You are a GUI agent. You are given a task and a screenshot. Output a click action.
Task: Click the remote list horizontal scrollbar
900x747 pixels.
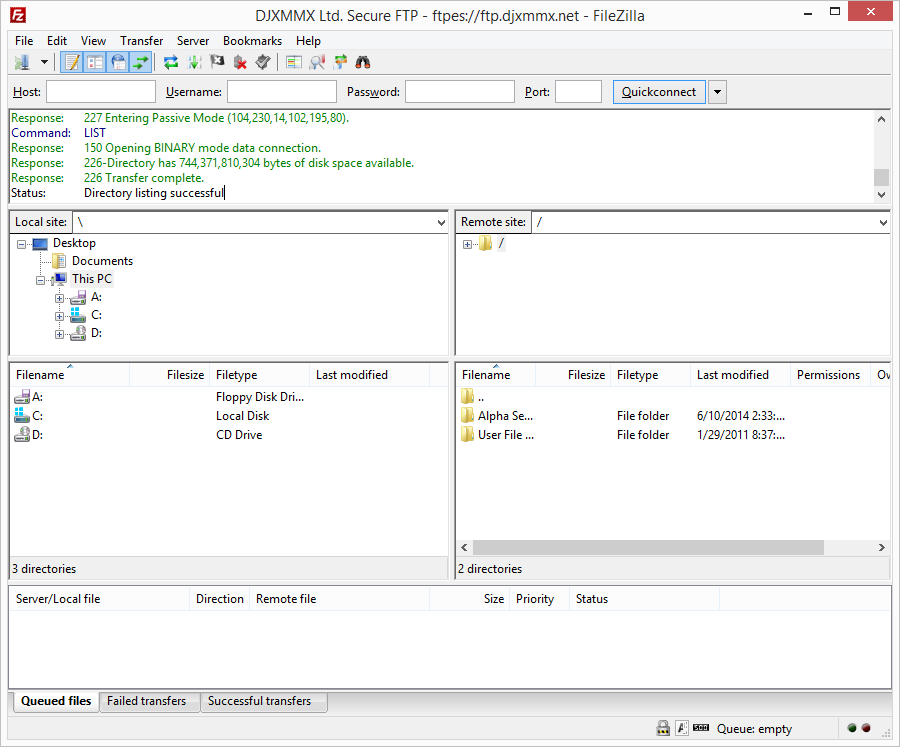pyautogui.click(x=648, y=548)
